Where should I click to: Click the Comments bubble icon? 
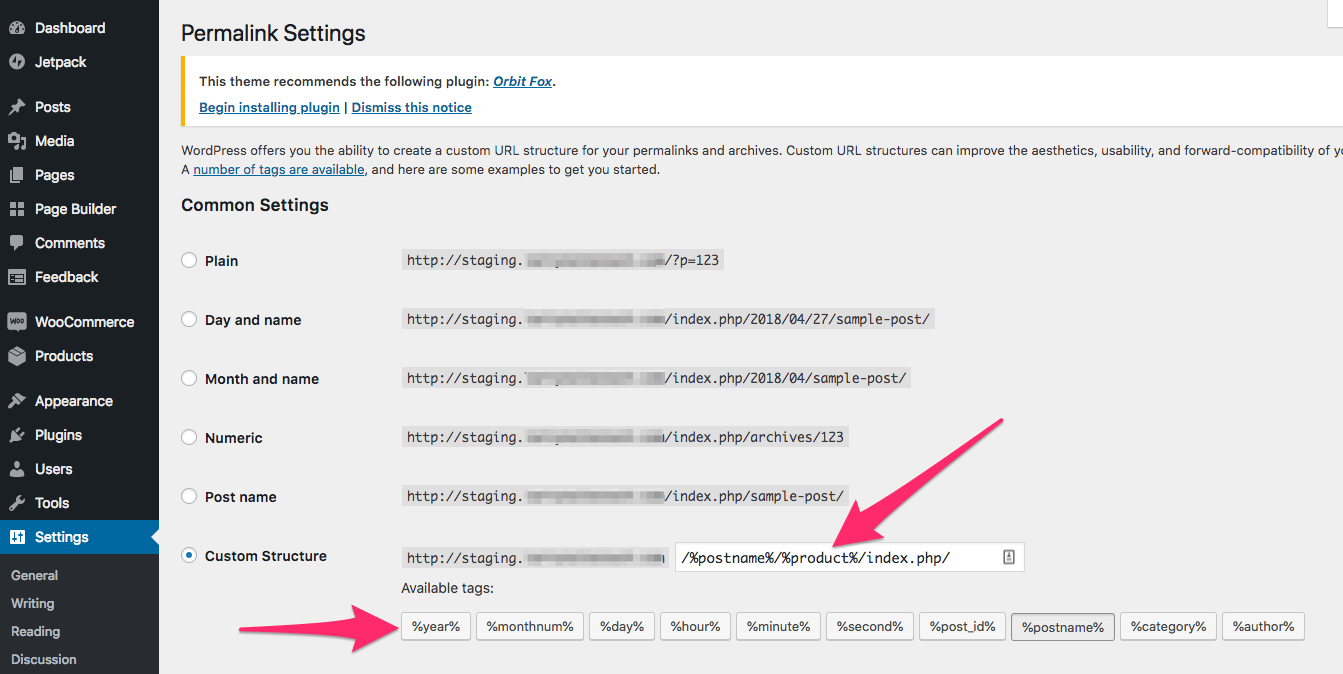click(17, 243)
